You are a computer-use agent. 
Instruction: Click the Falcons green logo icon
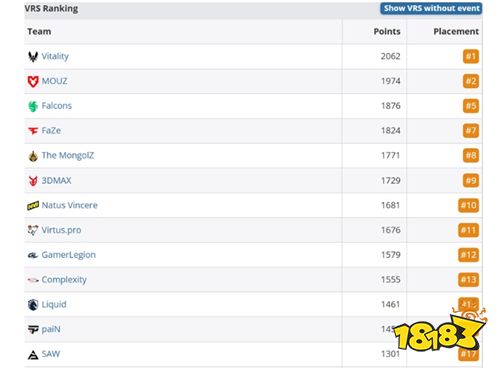(x=33, y=106)
